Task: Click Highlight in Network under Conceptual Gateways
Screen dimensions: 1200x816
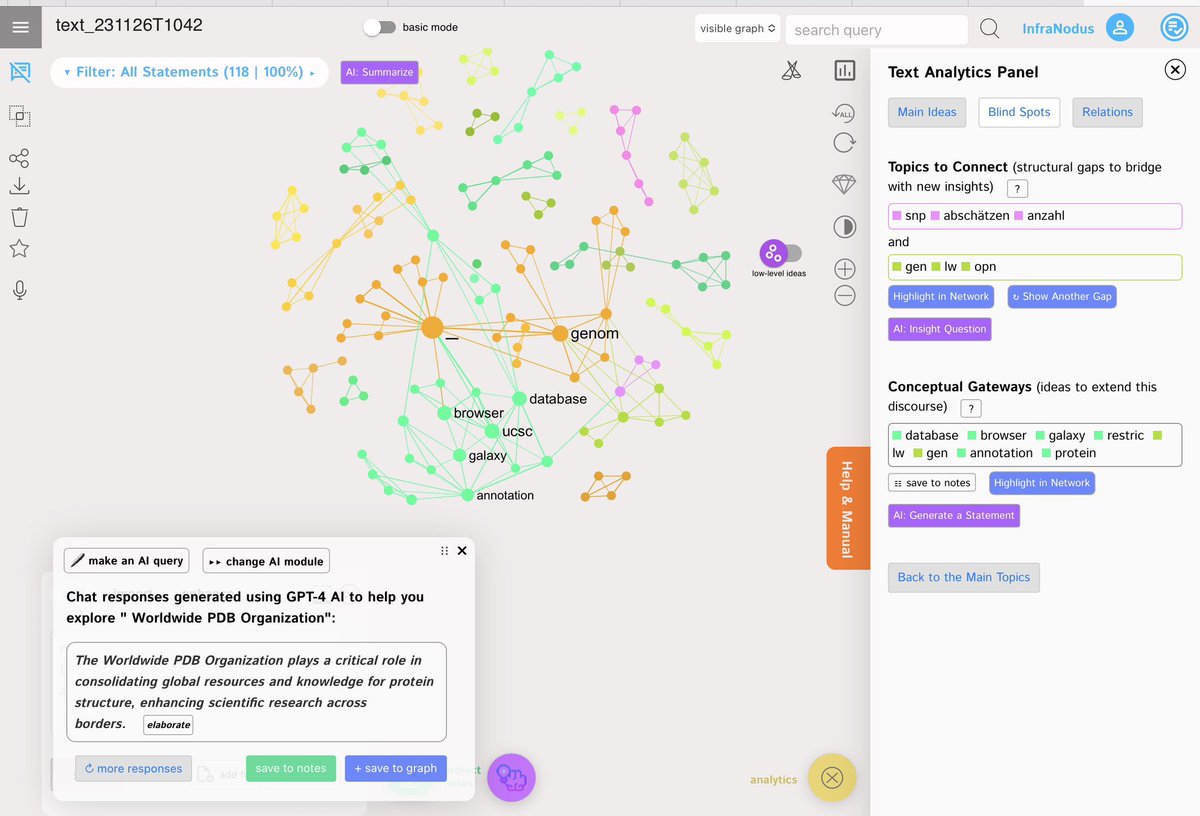Action: pyautogui.click(x=1042, y=483)
